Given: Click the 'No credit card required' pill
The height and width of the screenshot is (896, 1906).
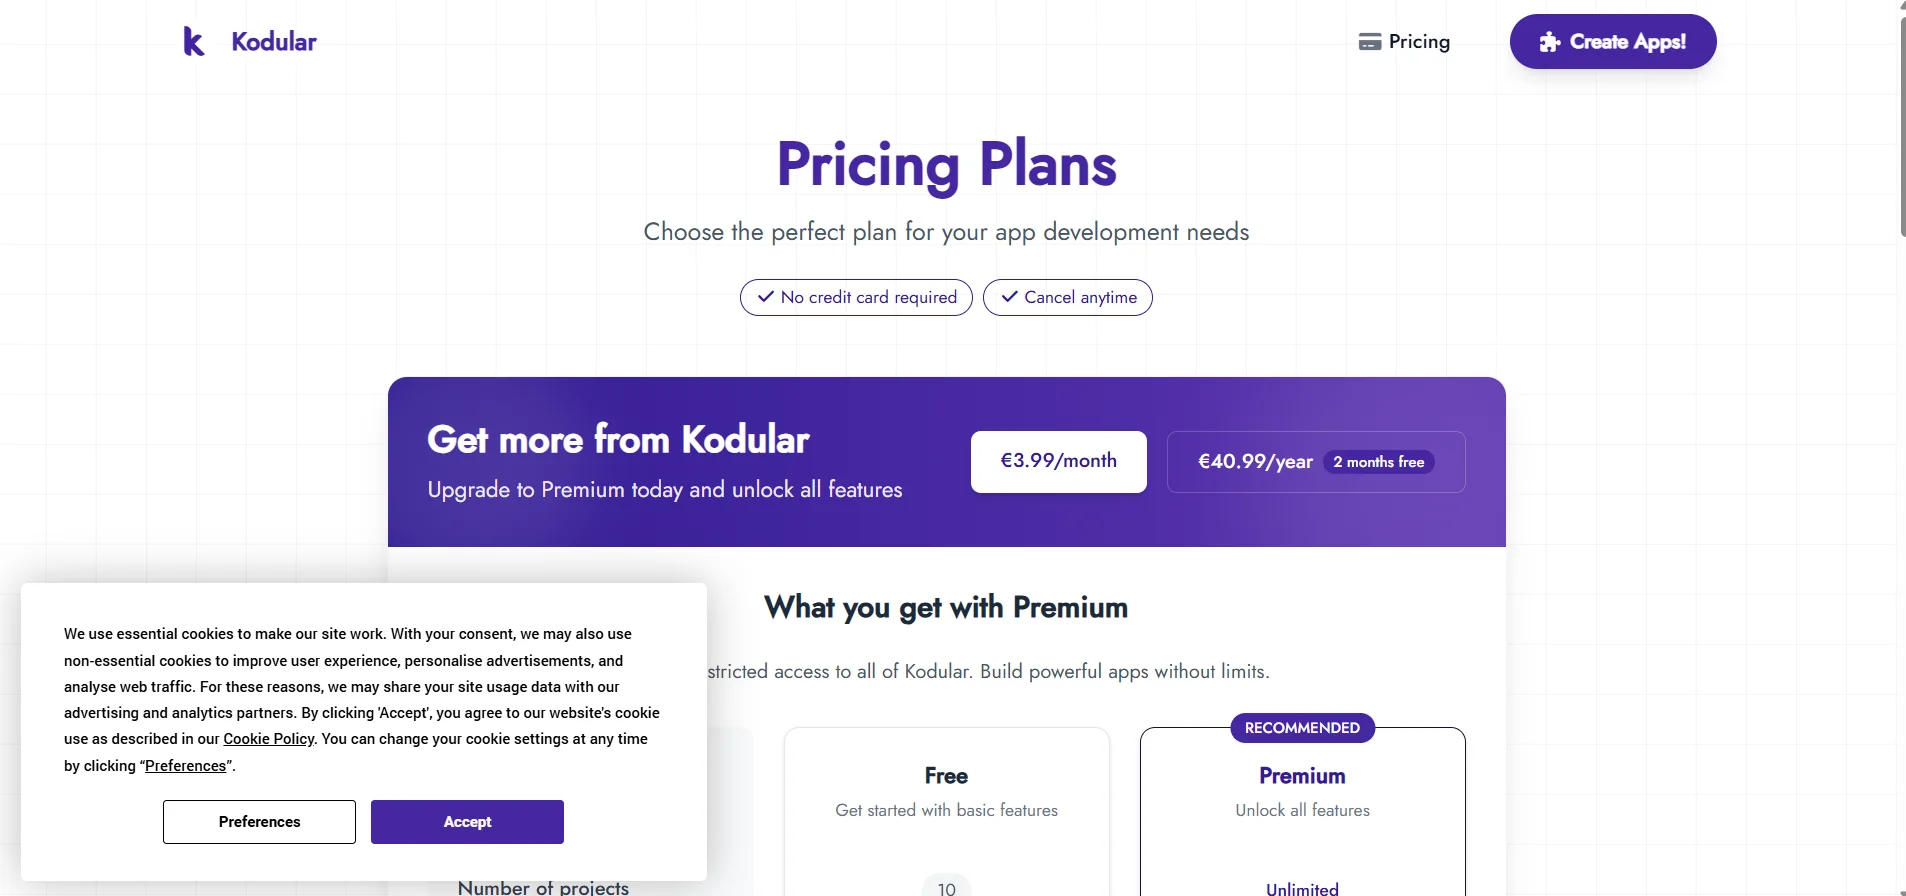Looking at the screenshot, I should coord(855,297).
